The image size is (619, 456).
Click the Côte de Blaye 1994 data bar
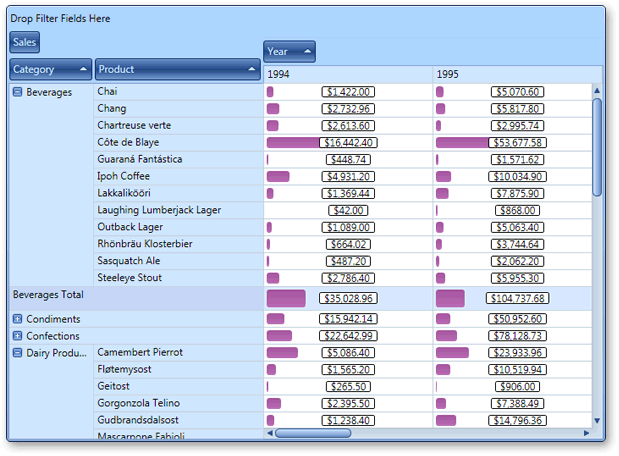click(x=288, y=143)
